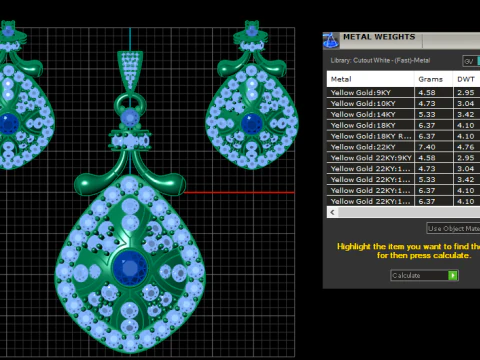This screenshot has height=360, width=480.
Task: Select the Yellow Gold 22KY:9KY row
Action: [x=403, y=158]
